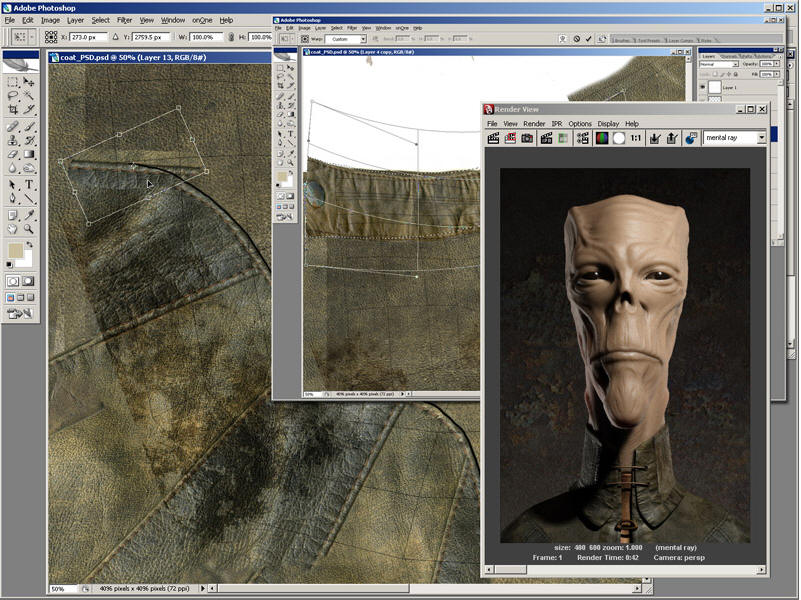Toggle 1:1 real size display in Render View

635,138
